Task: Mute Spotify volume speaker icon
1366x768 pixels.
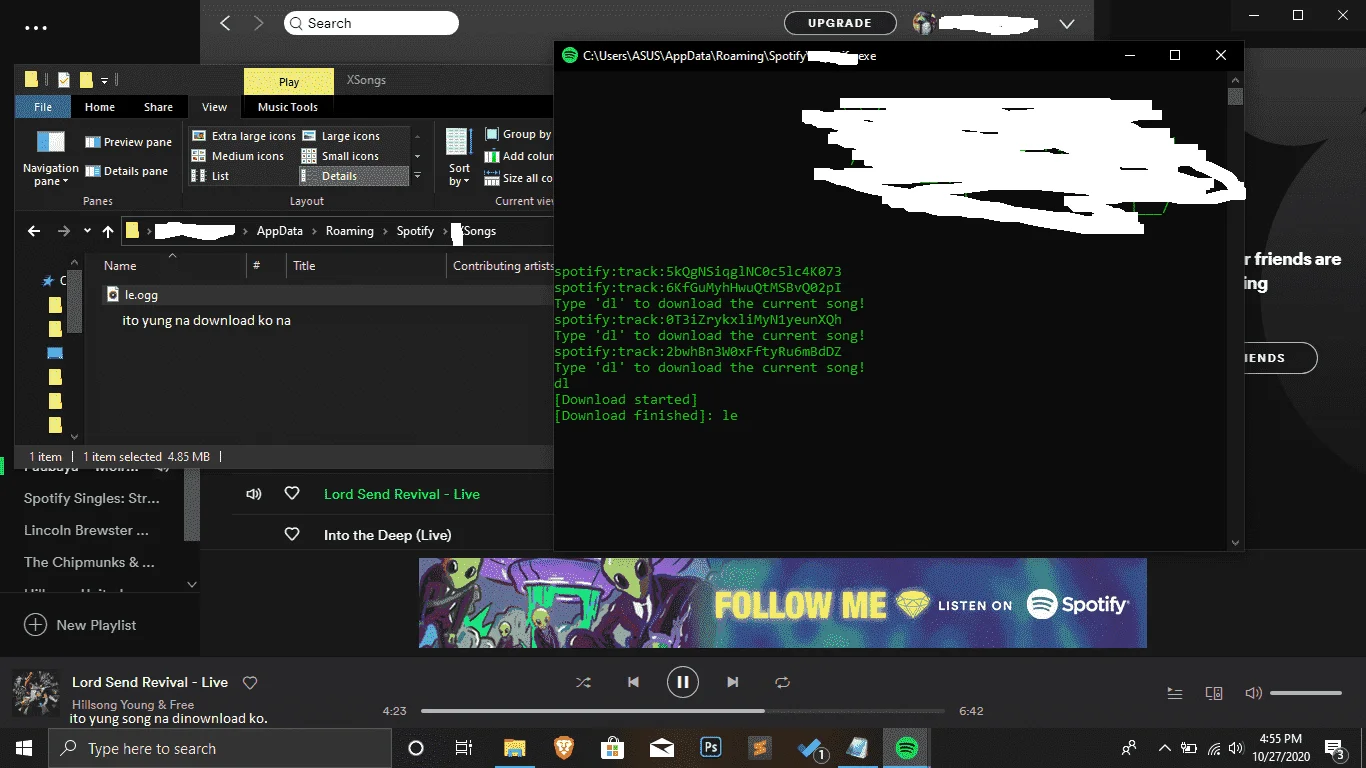Action: pos(1253,693)
